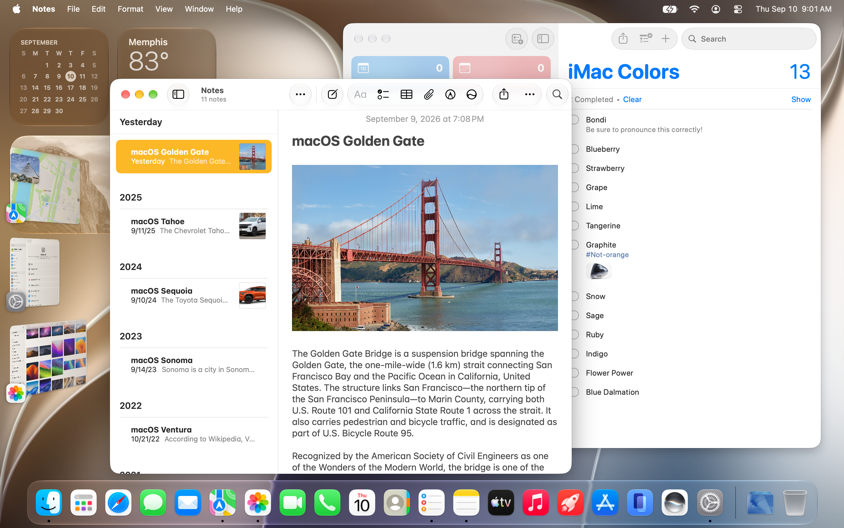844x528 pixels.
Task: Toggle the Reminders sidebar icon
Action: (x=543, y=39)
